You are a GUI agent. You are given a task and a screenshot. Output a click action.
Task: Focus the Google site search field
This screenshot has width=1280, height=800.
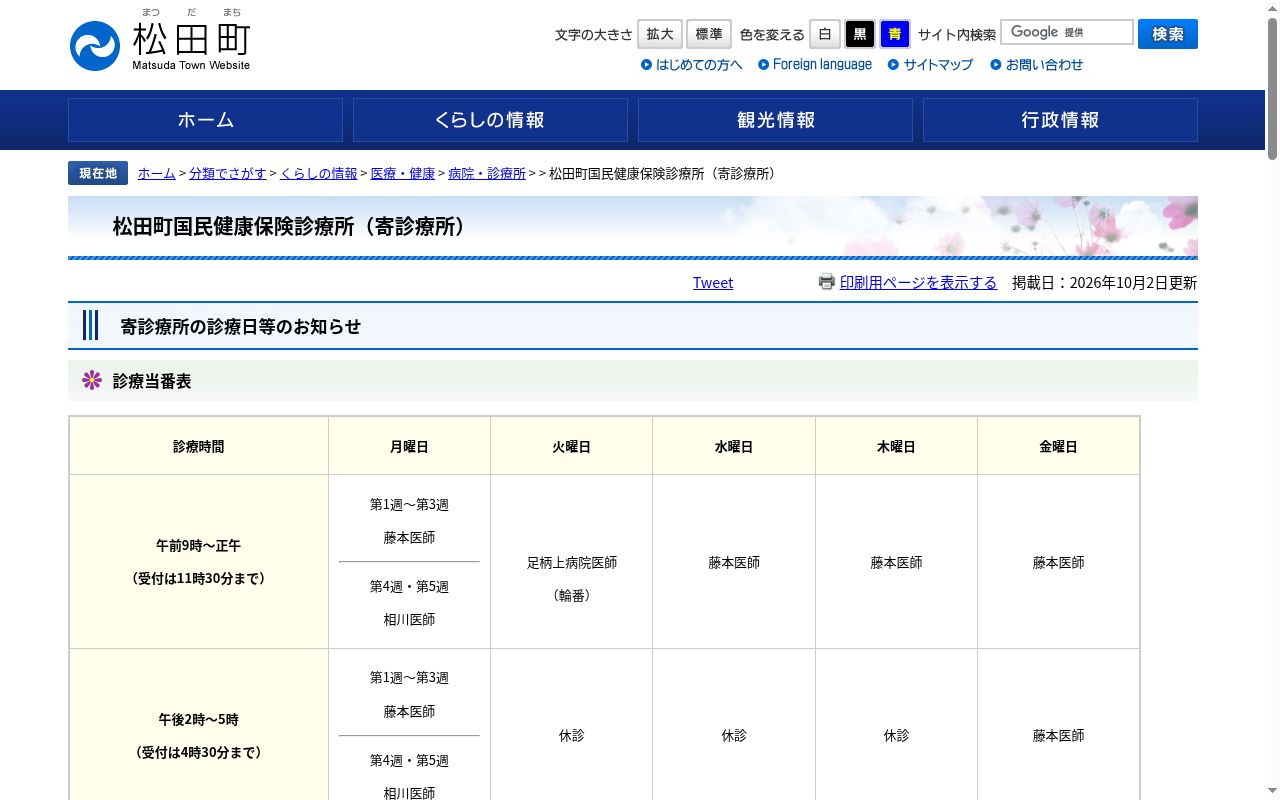pyautogui.click(x=1067, y=33)
